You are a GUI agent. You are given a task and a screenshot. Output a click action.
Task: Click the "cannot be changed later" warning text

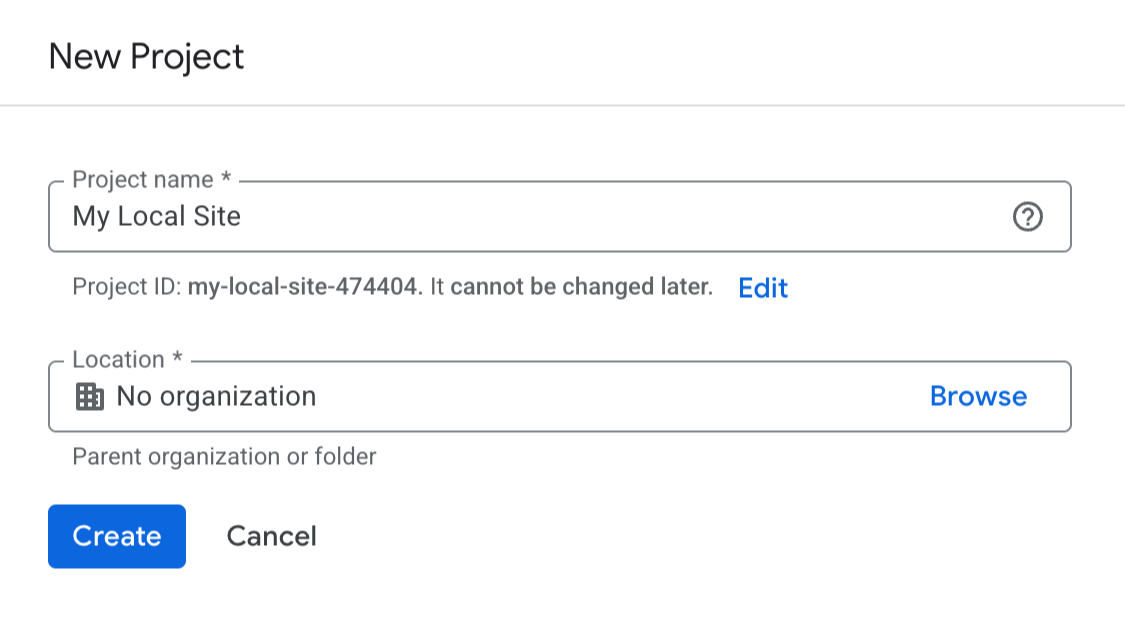[581, 288]
